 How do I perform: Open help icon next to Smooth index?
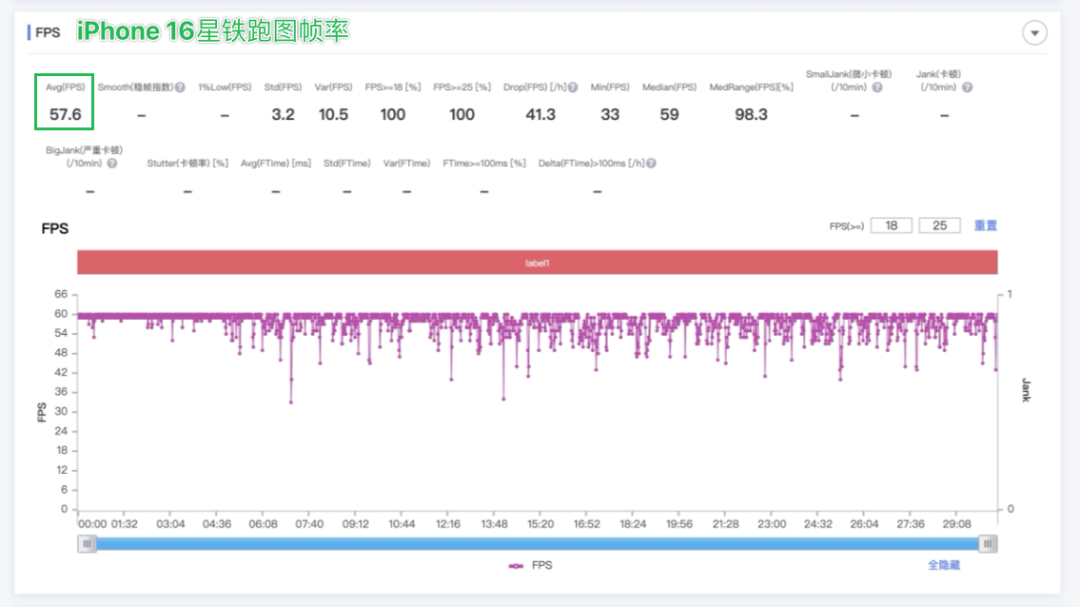(180, 88)
